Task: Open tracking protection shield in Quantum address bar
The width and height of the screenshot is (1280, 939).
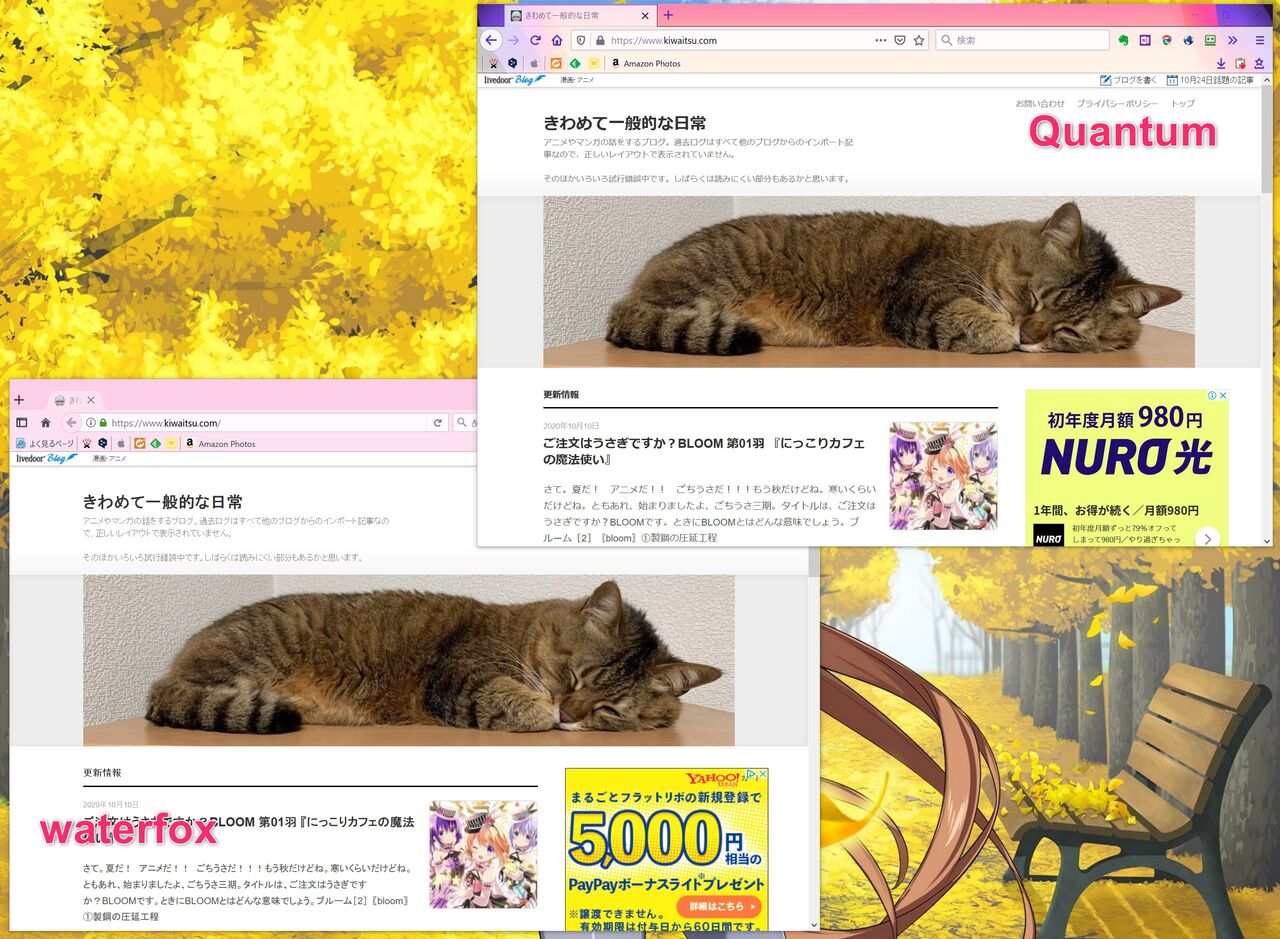Action: coord(580,40)
